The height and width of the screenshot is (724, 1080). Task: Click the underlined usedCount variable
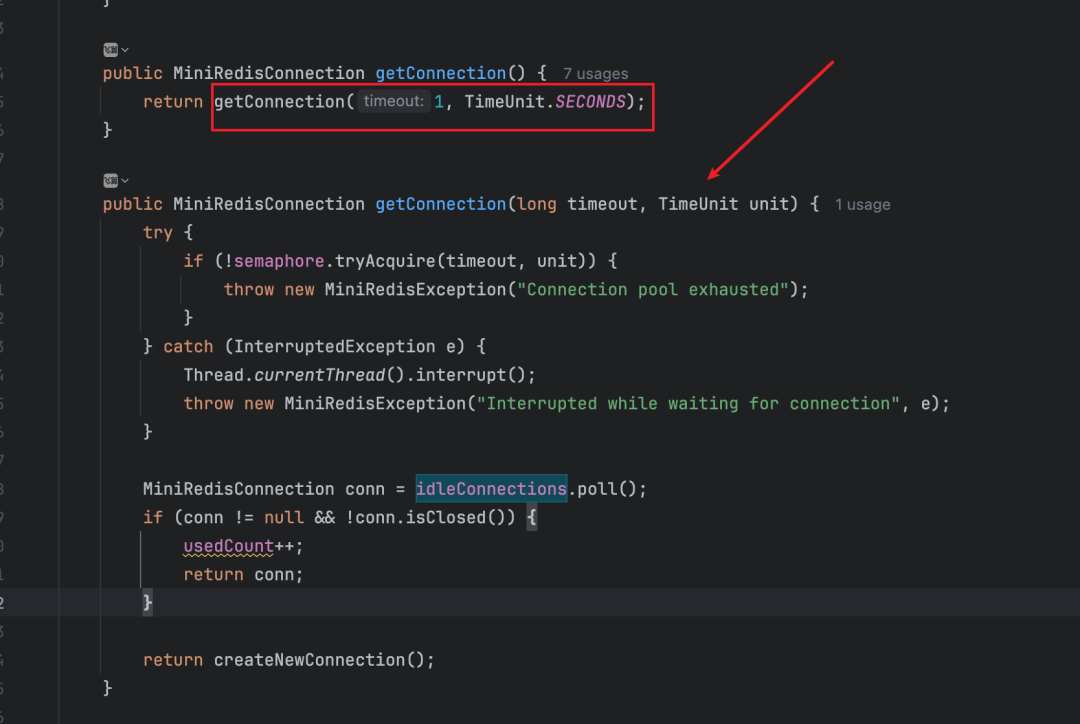(x=229, y=546)
